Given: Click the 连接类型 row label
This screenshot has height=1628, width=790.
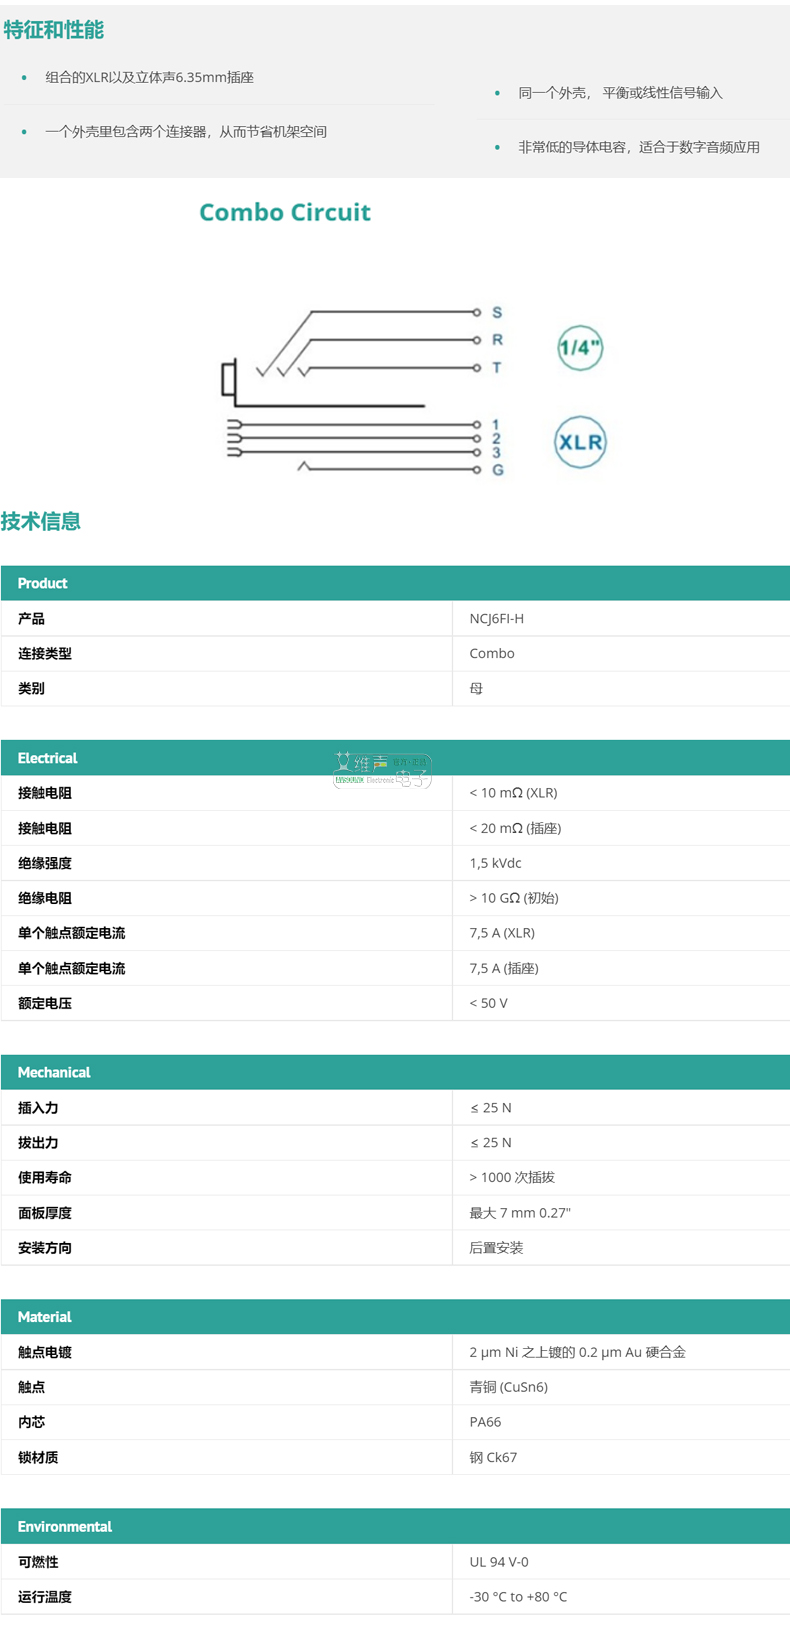Looking at the screenshot, I should click(x=45, y=653).
